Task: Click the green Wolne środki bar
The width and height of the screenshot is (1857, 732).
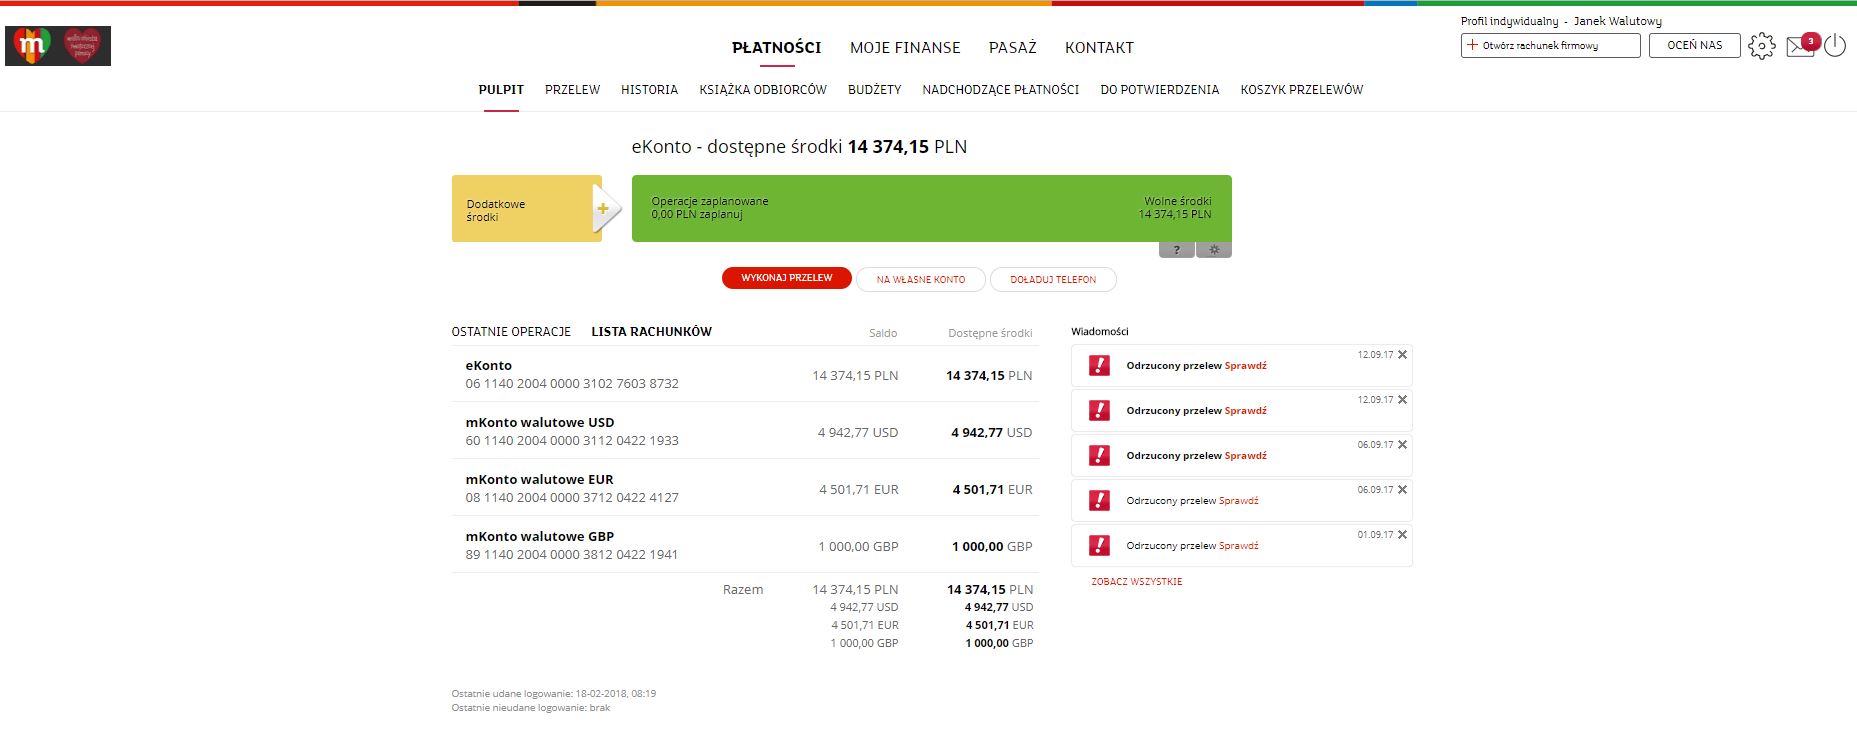Action: tap(931, 208)
